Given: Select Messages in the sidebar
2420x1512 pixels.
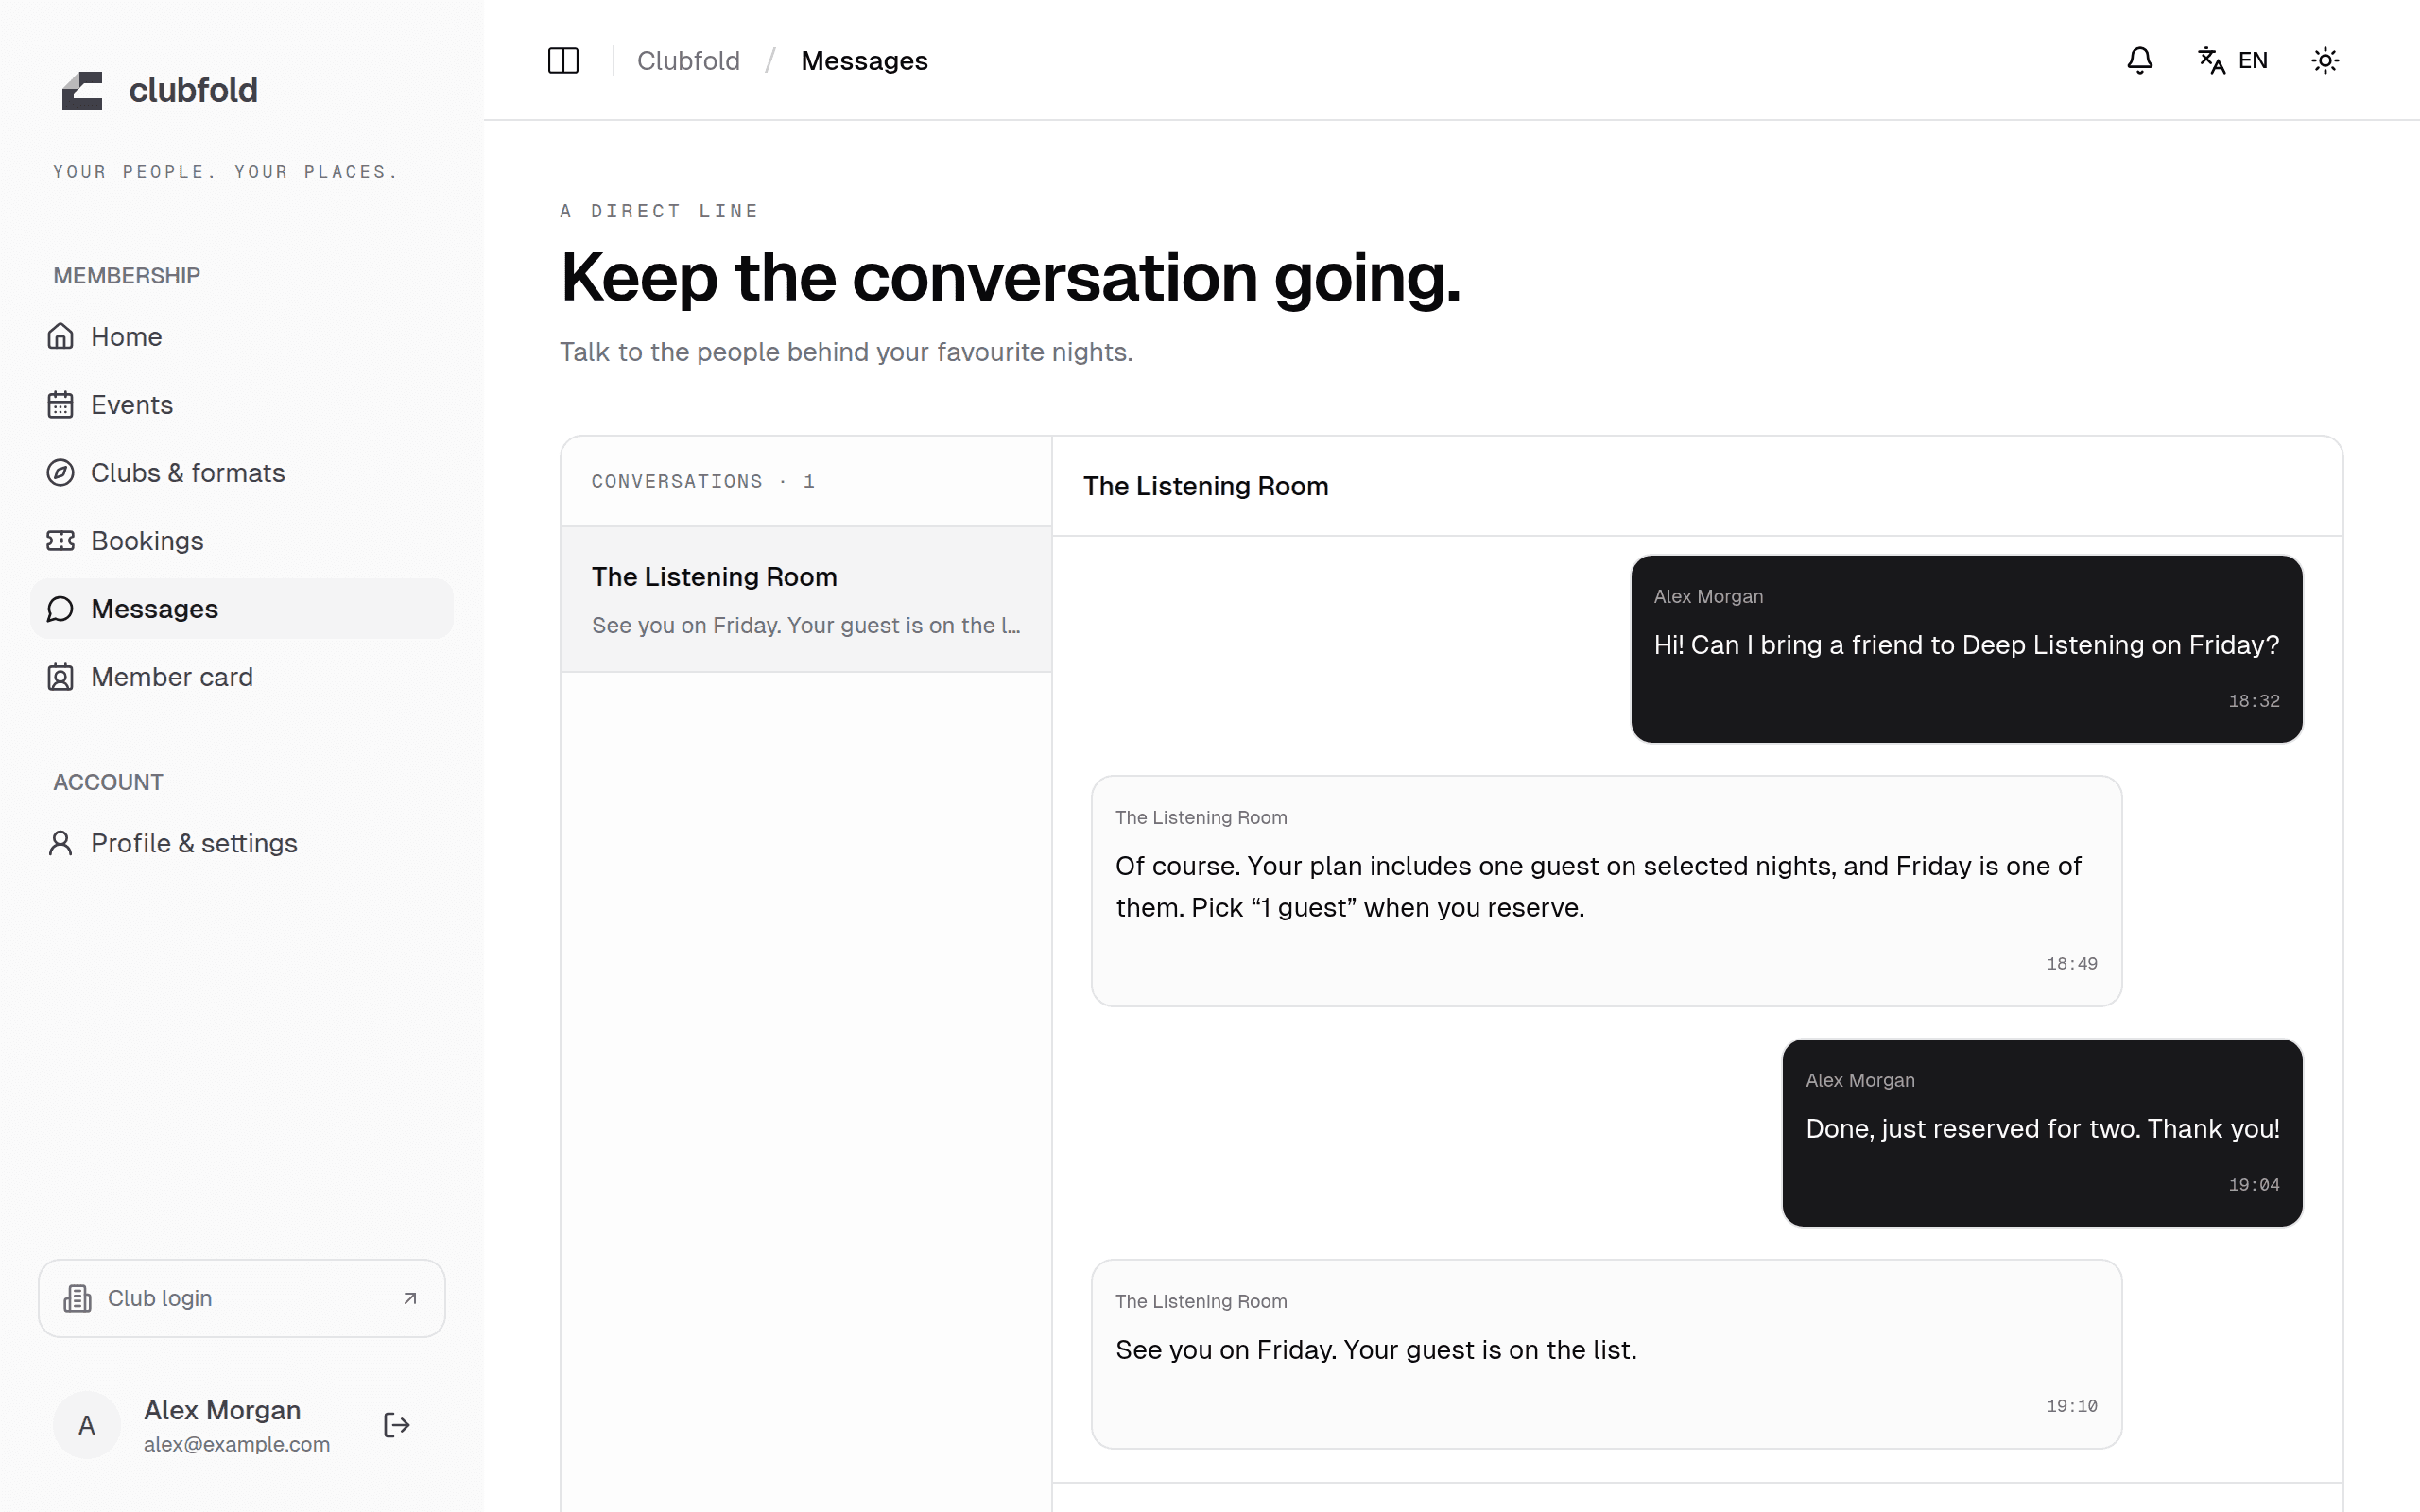Looking at the screenshot, I should tap(242, 608).
